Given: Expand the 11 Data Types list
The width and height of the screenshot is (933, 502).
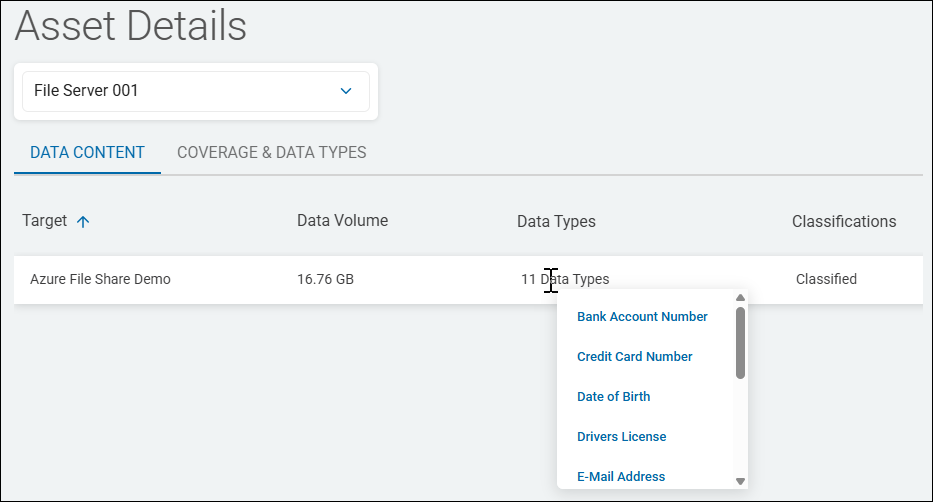Looking at the screenshot, I should [565, 280].
